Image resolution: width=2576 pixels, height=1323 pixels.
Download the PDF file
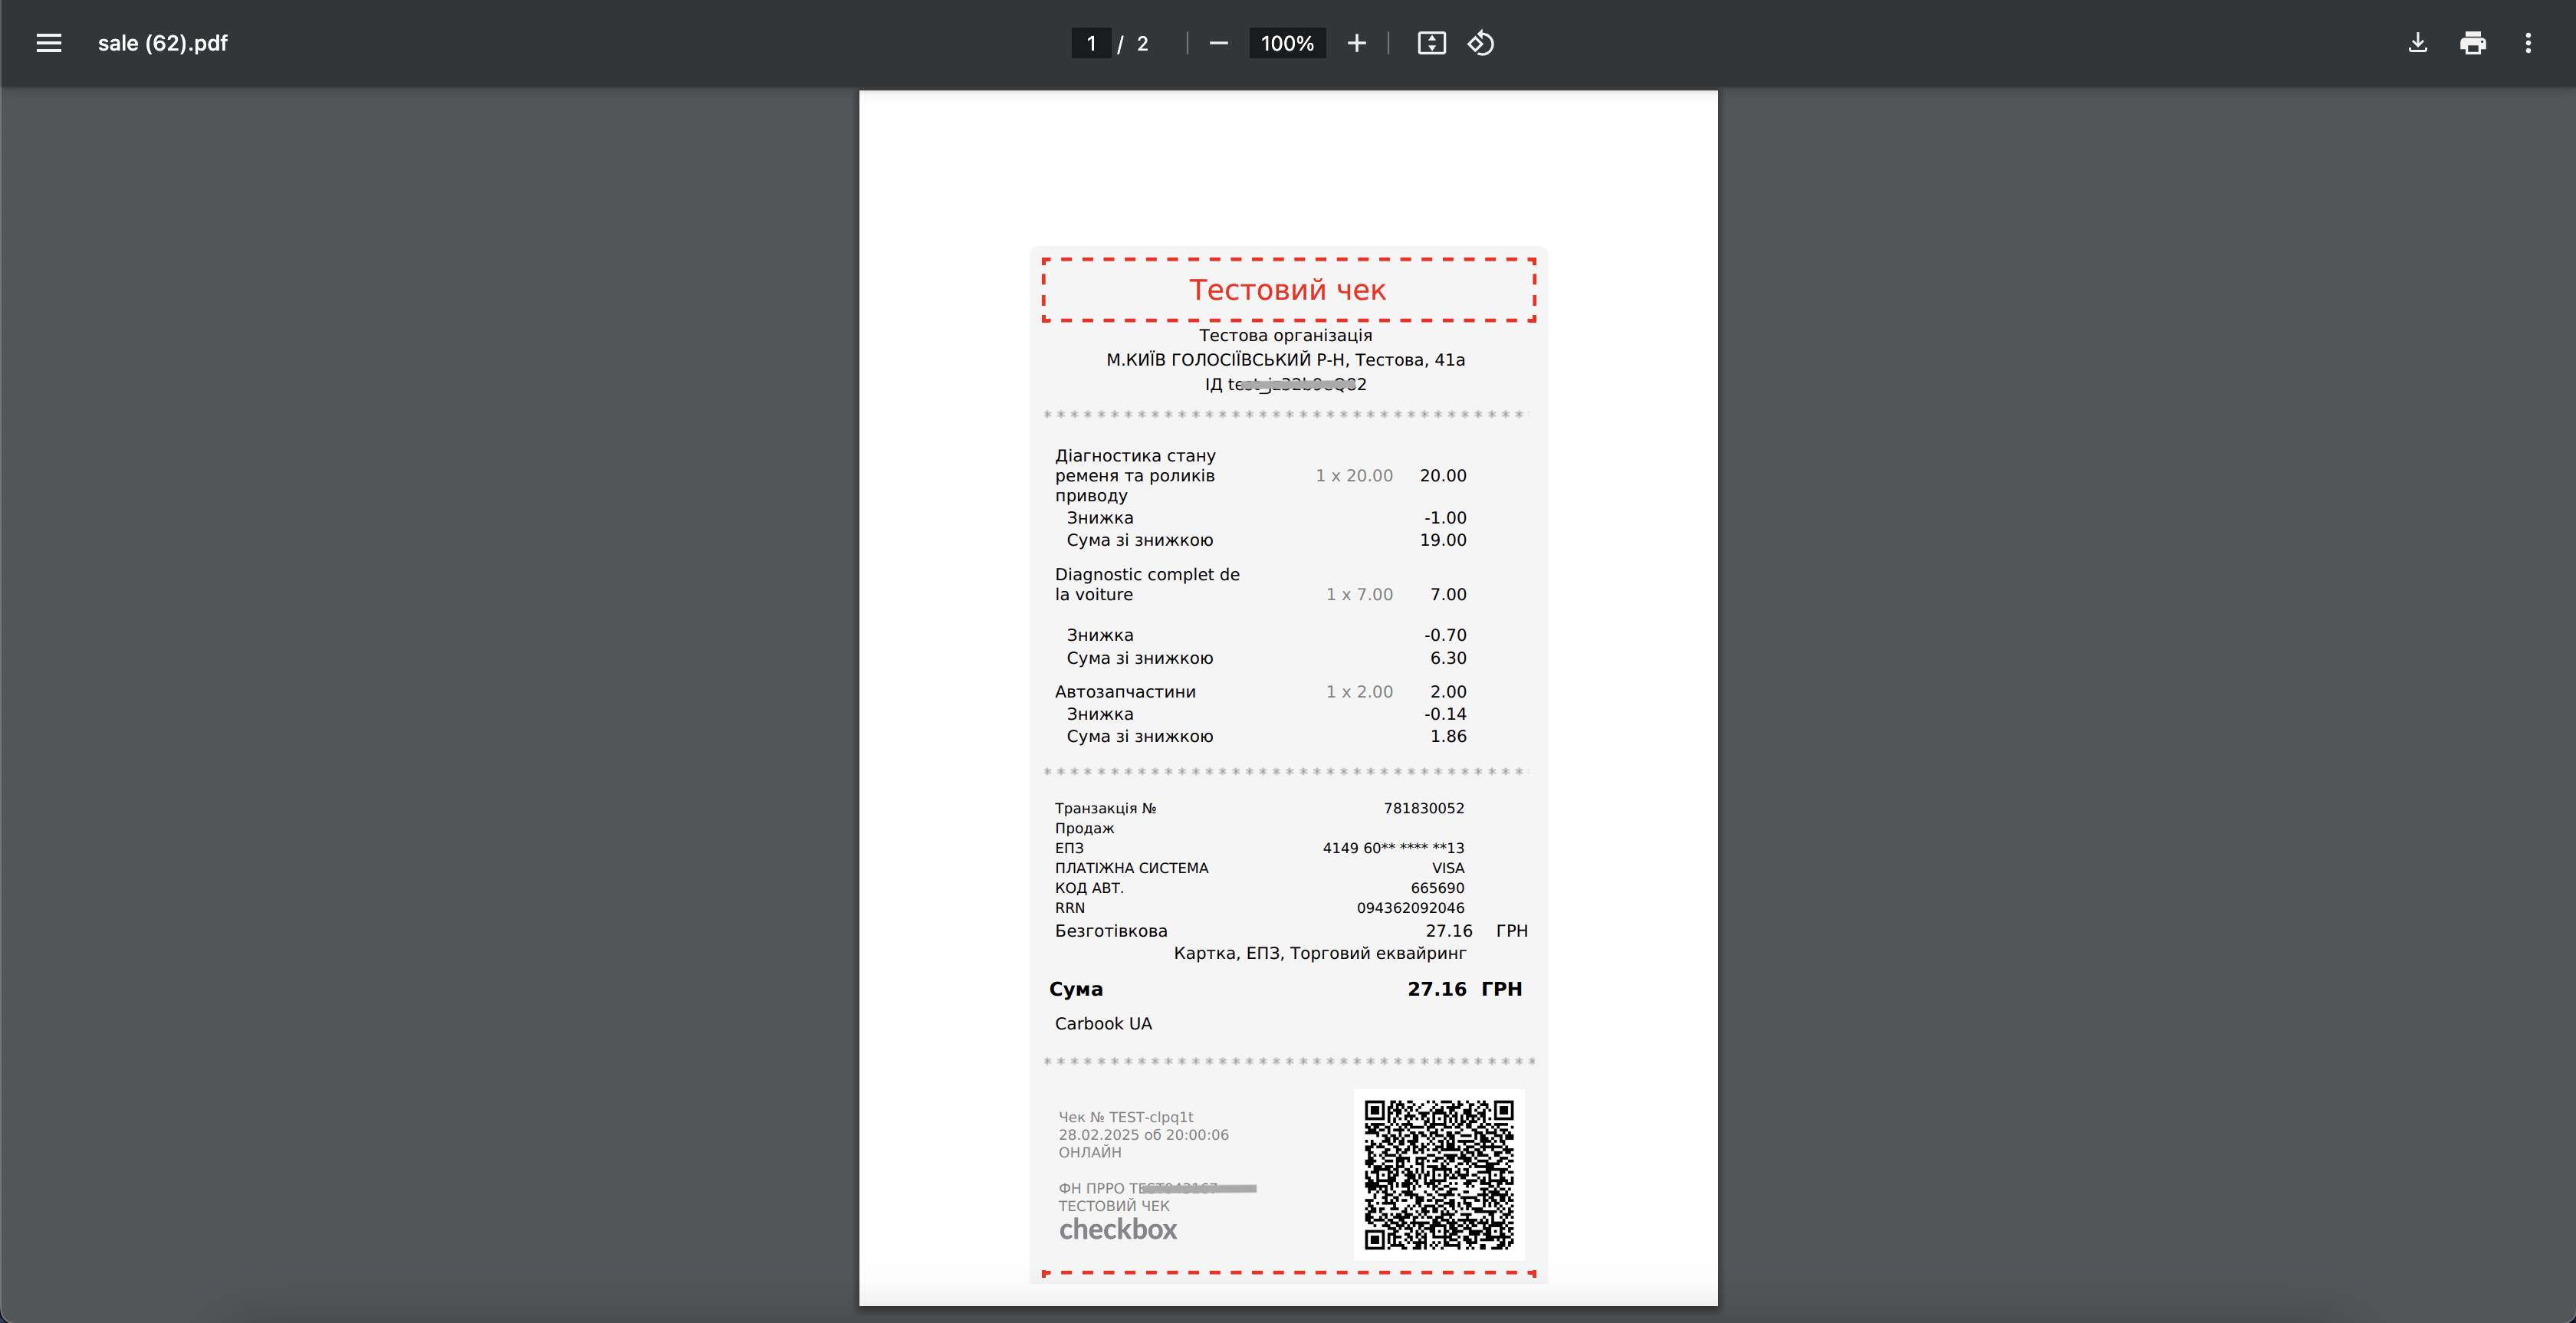pos(2417,43)
